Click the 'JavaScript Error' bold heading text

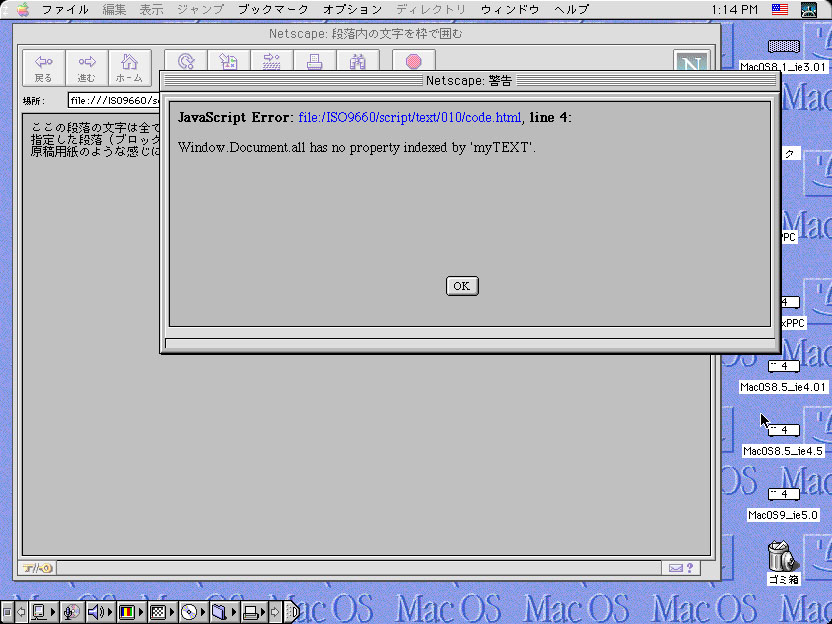(233, 117)
